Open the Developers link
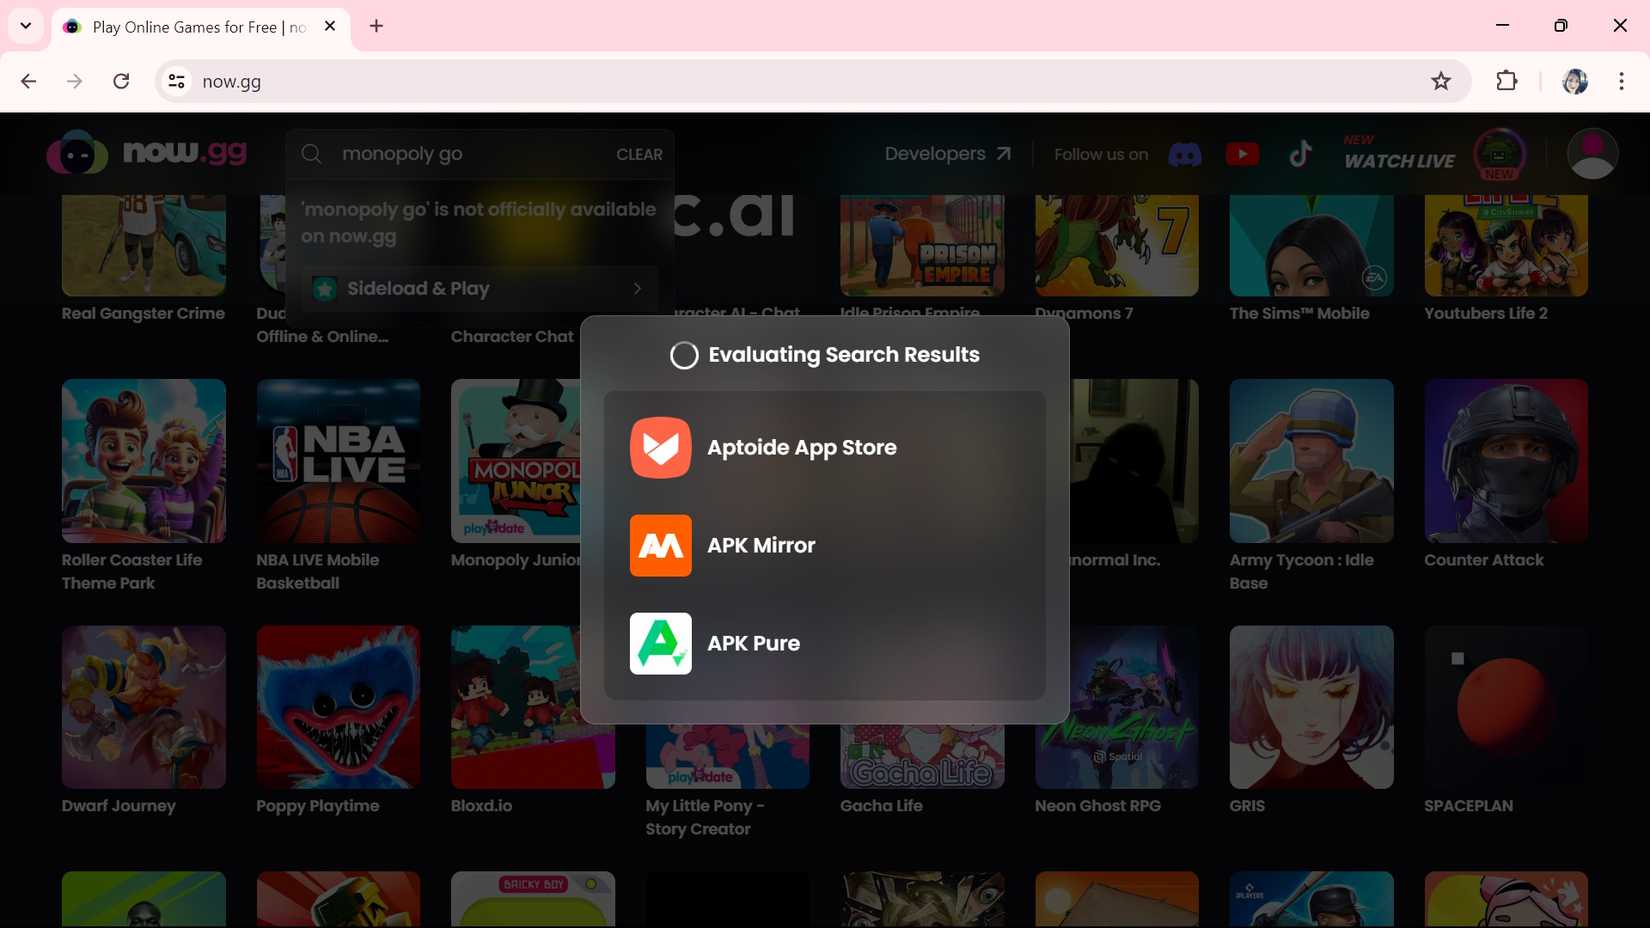 (947, 154)
